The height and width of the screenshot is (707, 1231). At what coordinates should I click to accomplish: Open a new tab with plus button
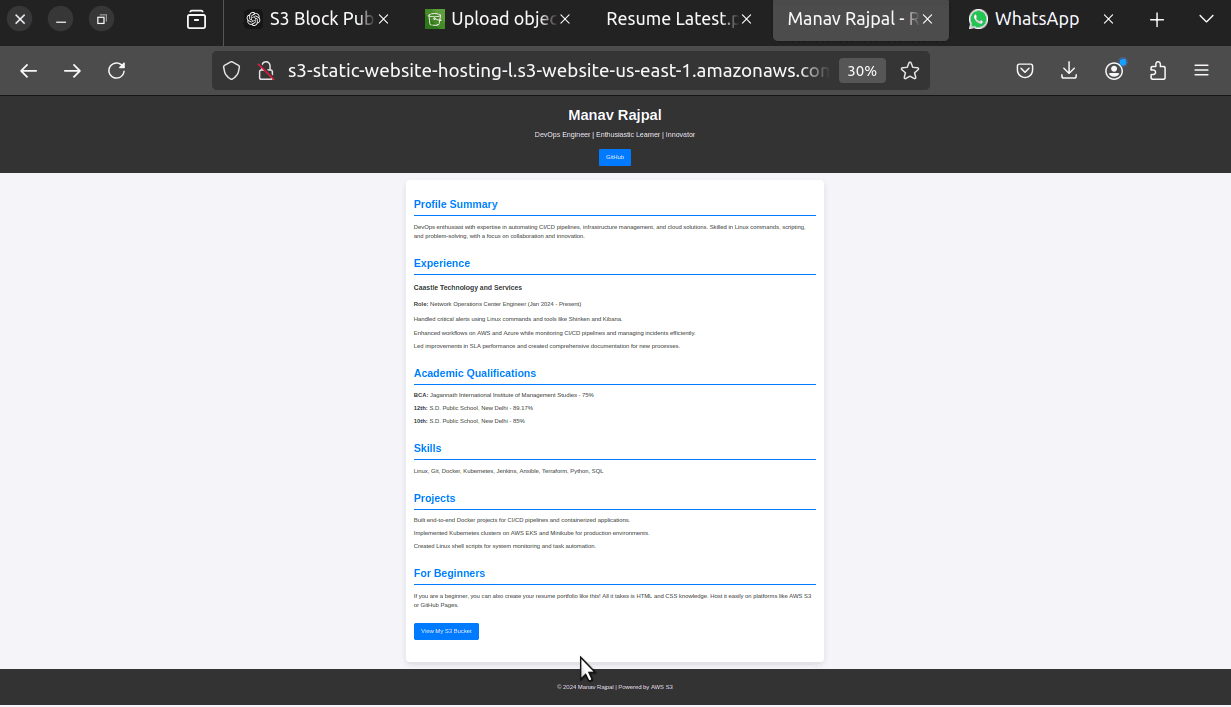1157,19
